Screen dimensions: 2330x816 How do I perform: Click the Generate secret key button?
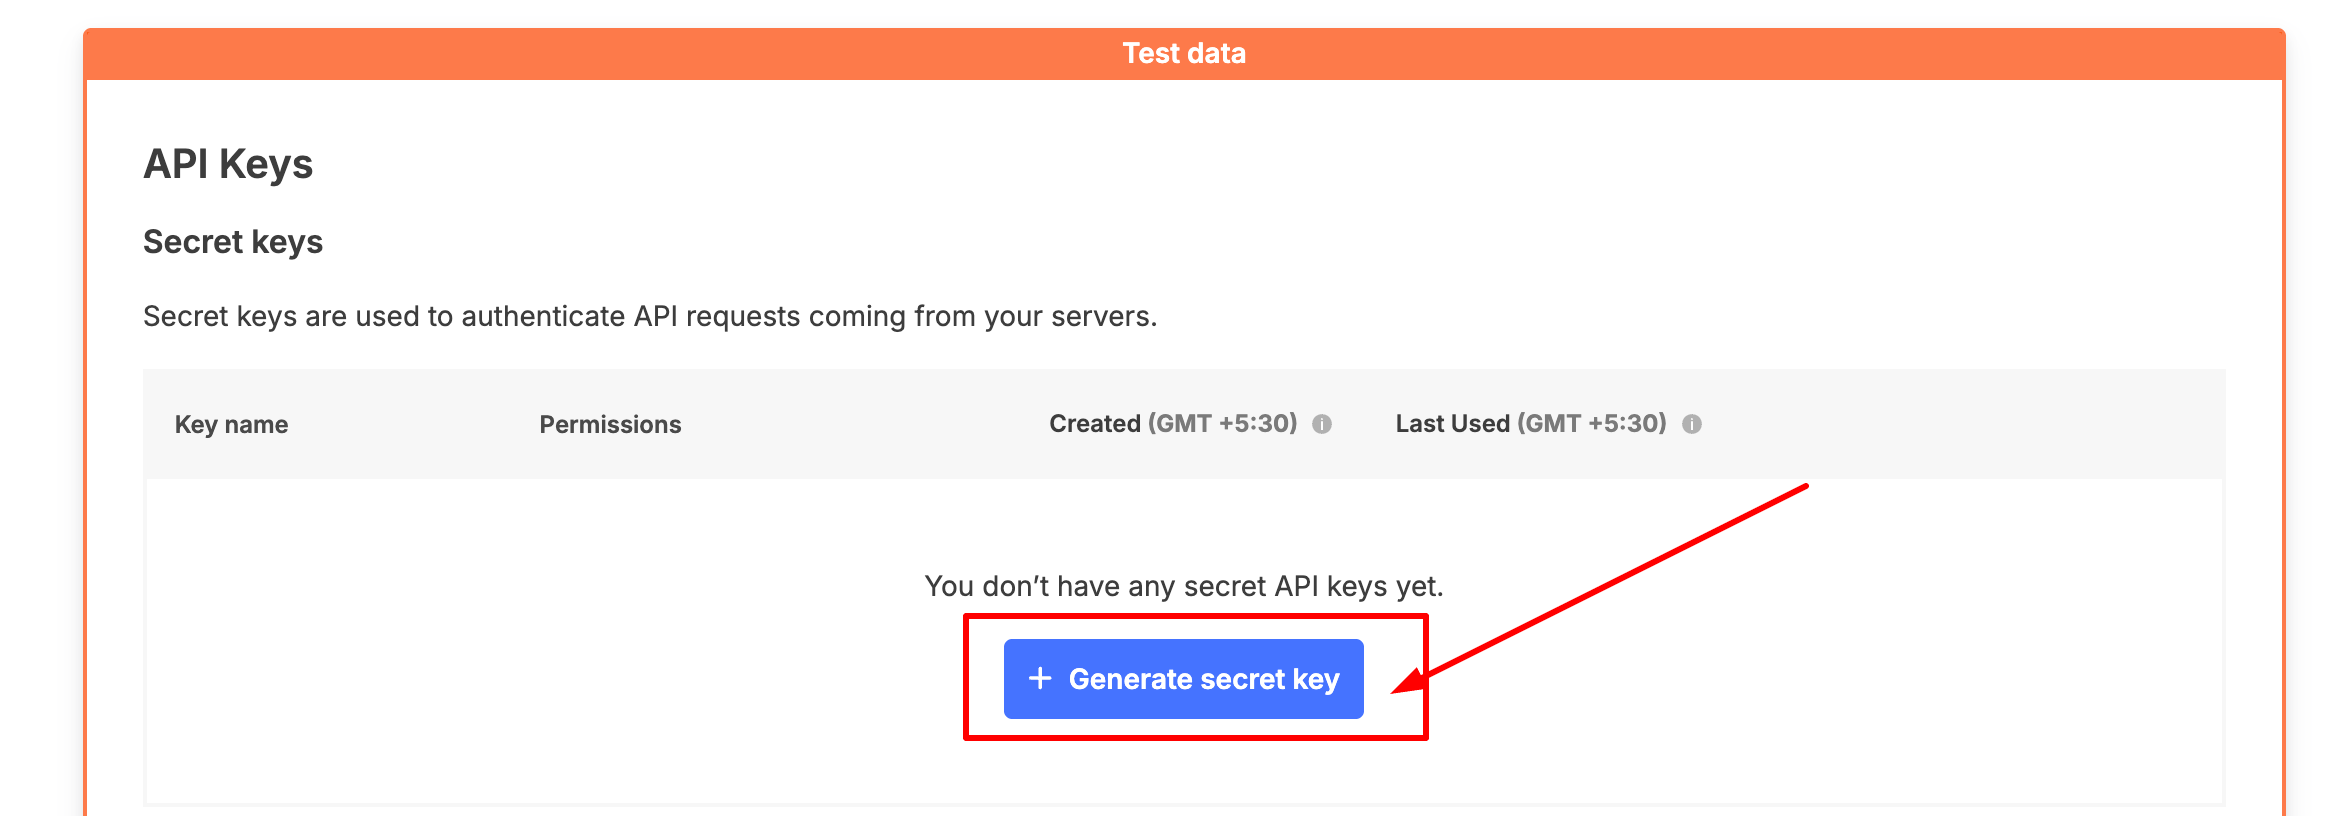(1183, 679)
